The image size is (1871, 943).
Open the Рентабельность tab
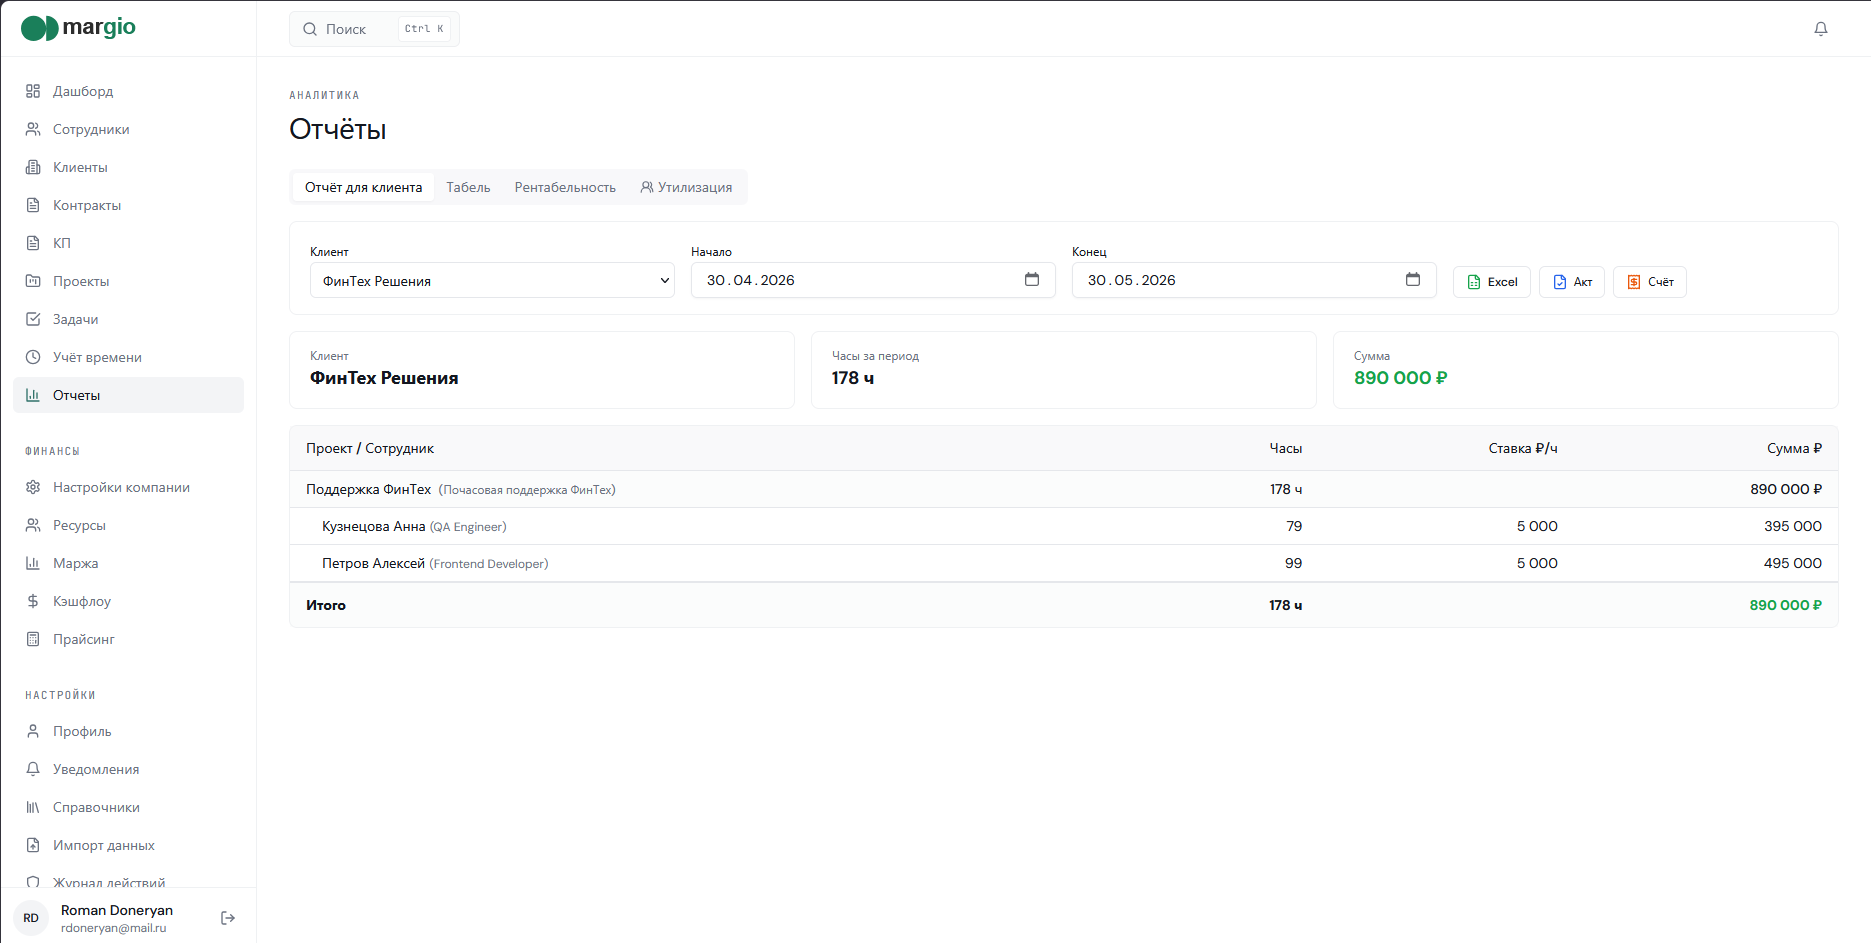click(x=565, y=187)
